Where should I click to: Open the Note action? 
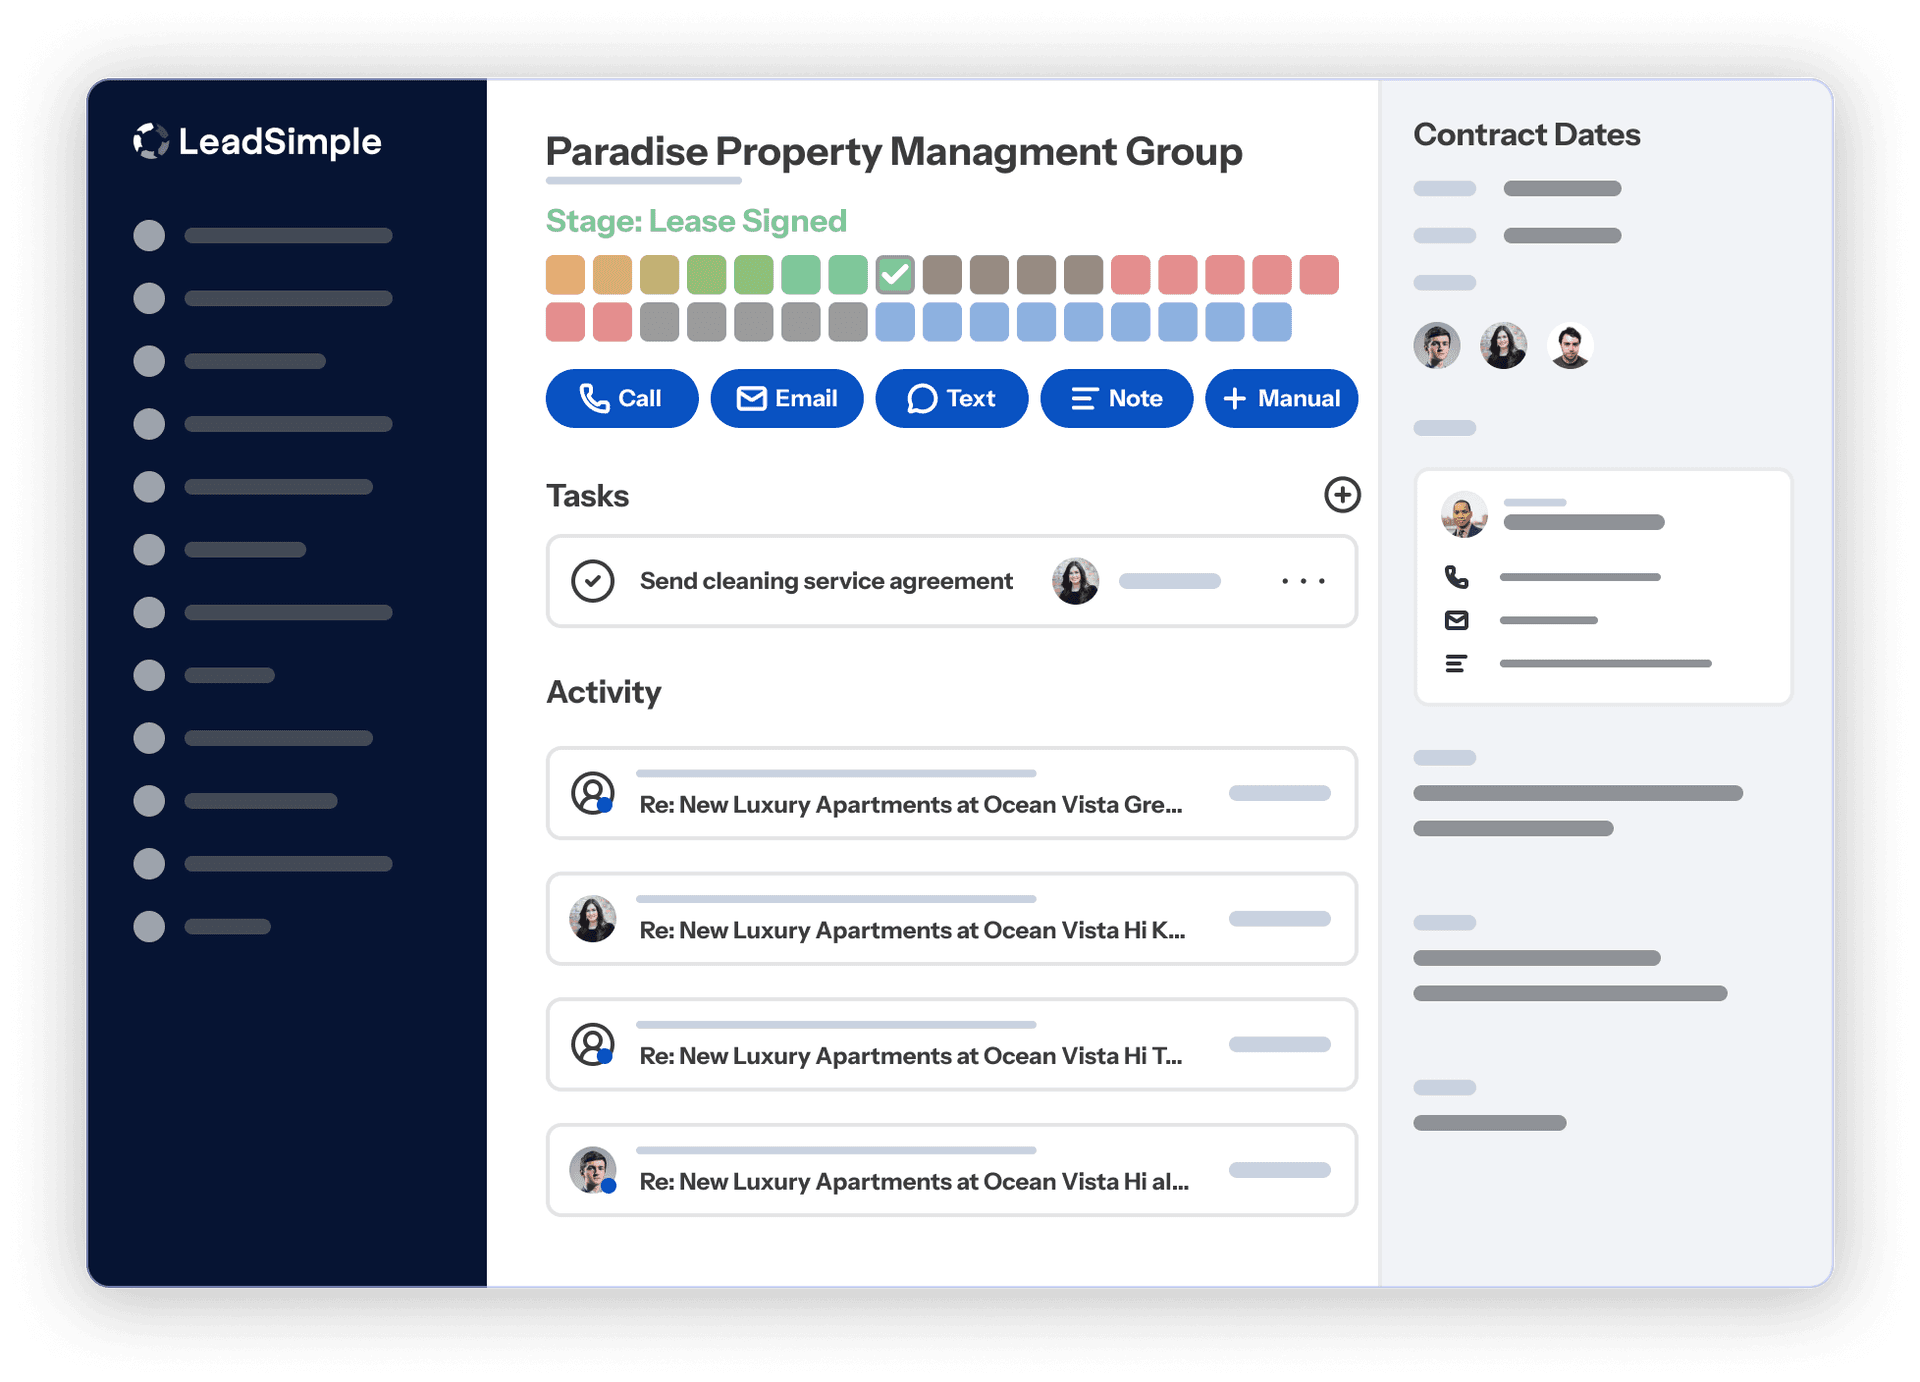(x=1116, y=398)
